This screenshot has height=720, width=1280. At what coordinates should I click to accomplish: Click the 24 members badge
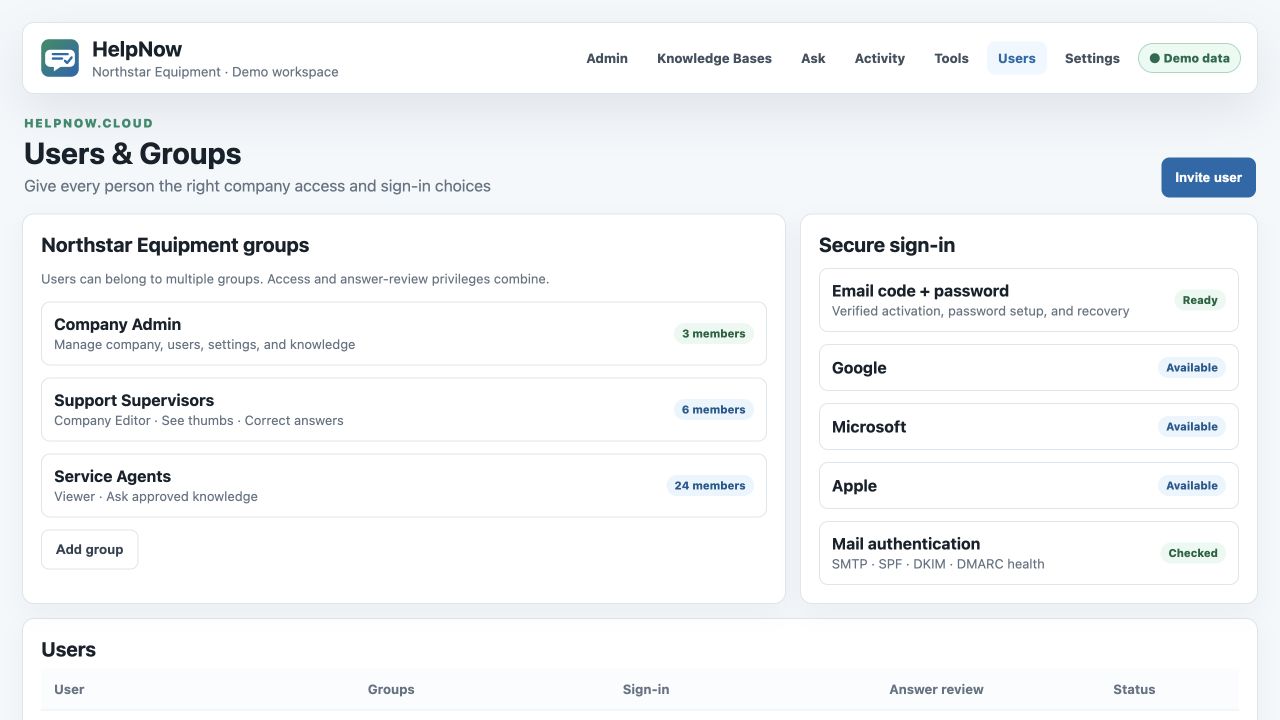(x=710, y=485)
